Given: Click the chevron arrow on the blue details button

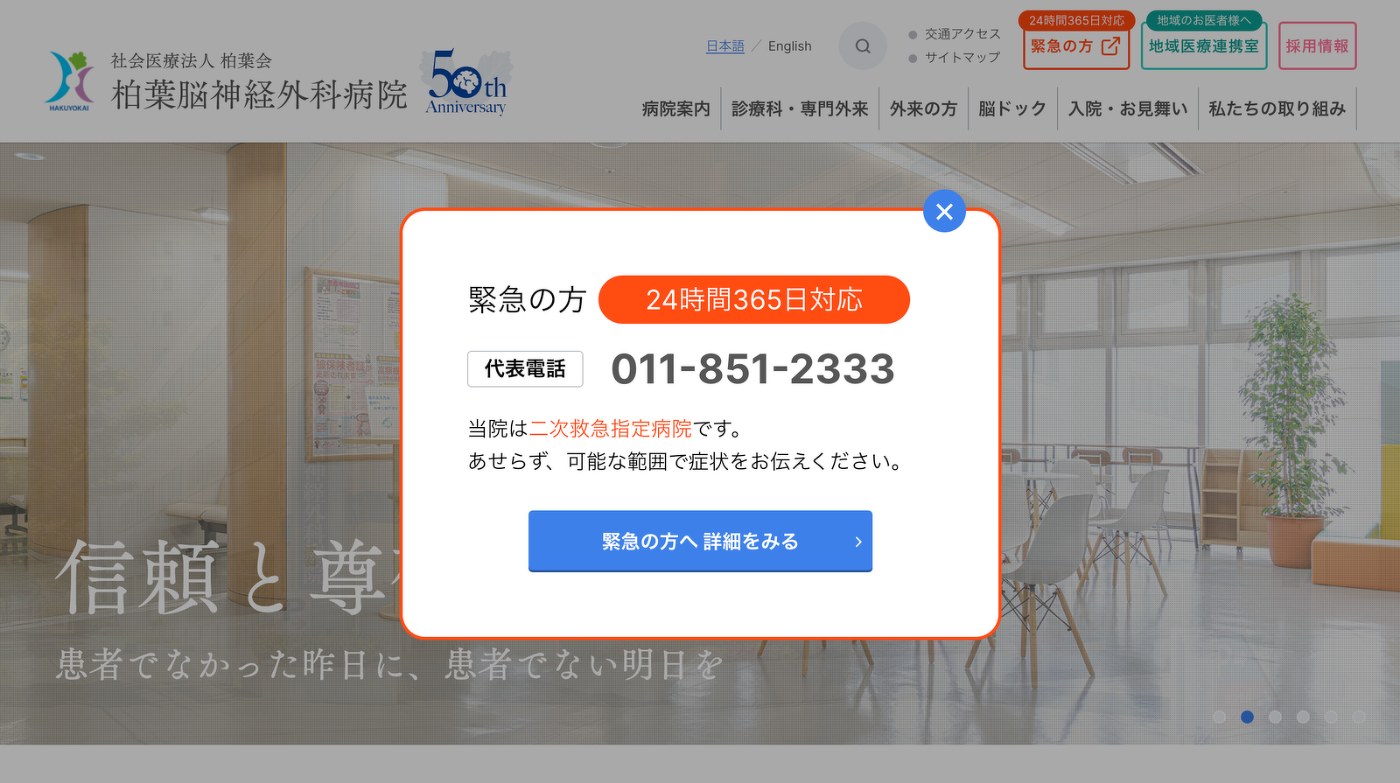Looking at the screenshot, I should pos(858,542).
